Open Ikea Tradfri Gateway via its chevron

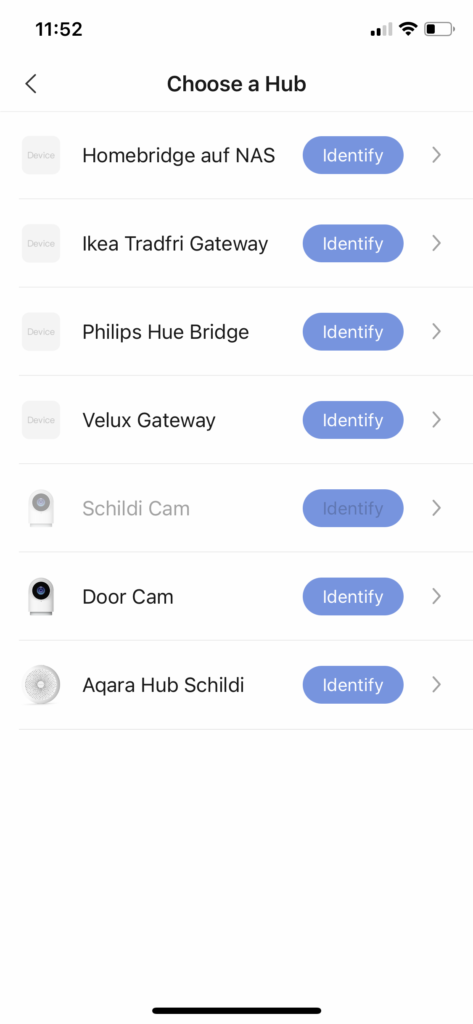(x=437, y=244)
